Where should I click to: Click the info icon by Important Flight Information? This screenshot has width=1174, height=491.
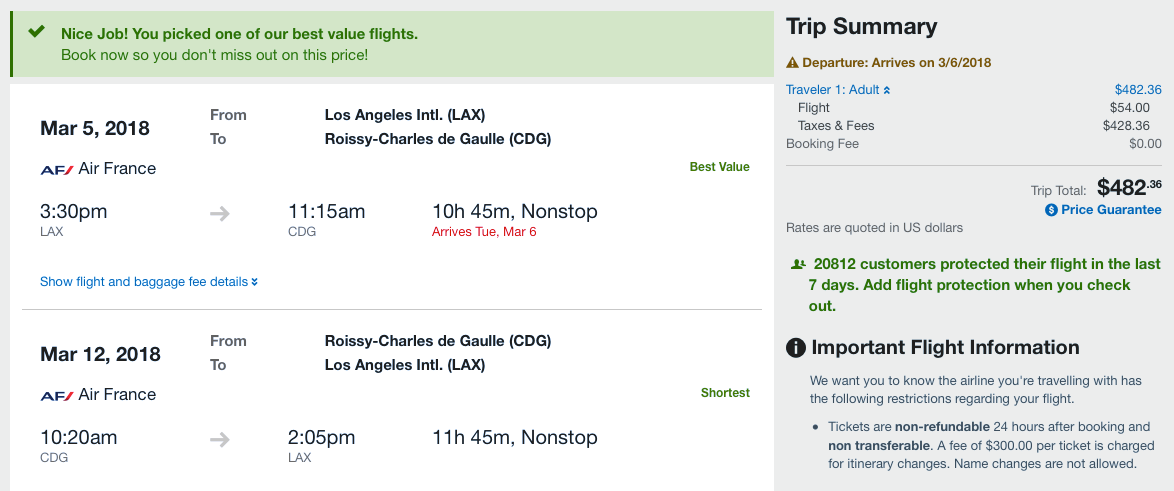(796, 348)
